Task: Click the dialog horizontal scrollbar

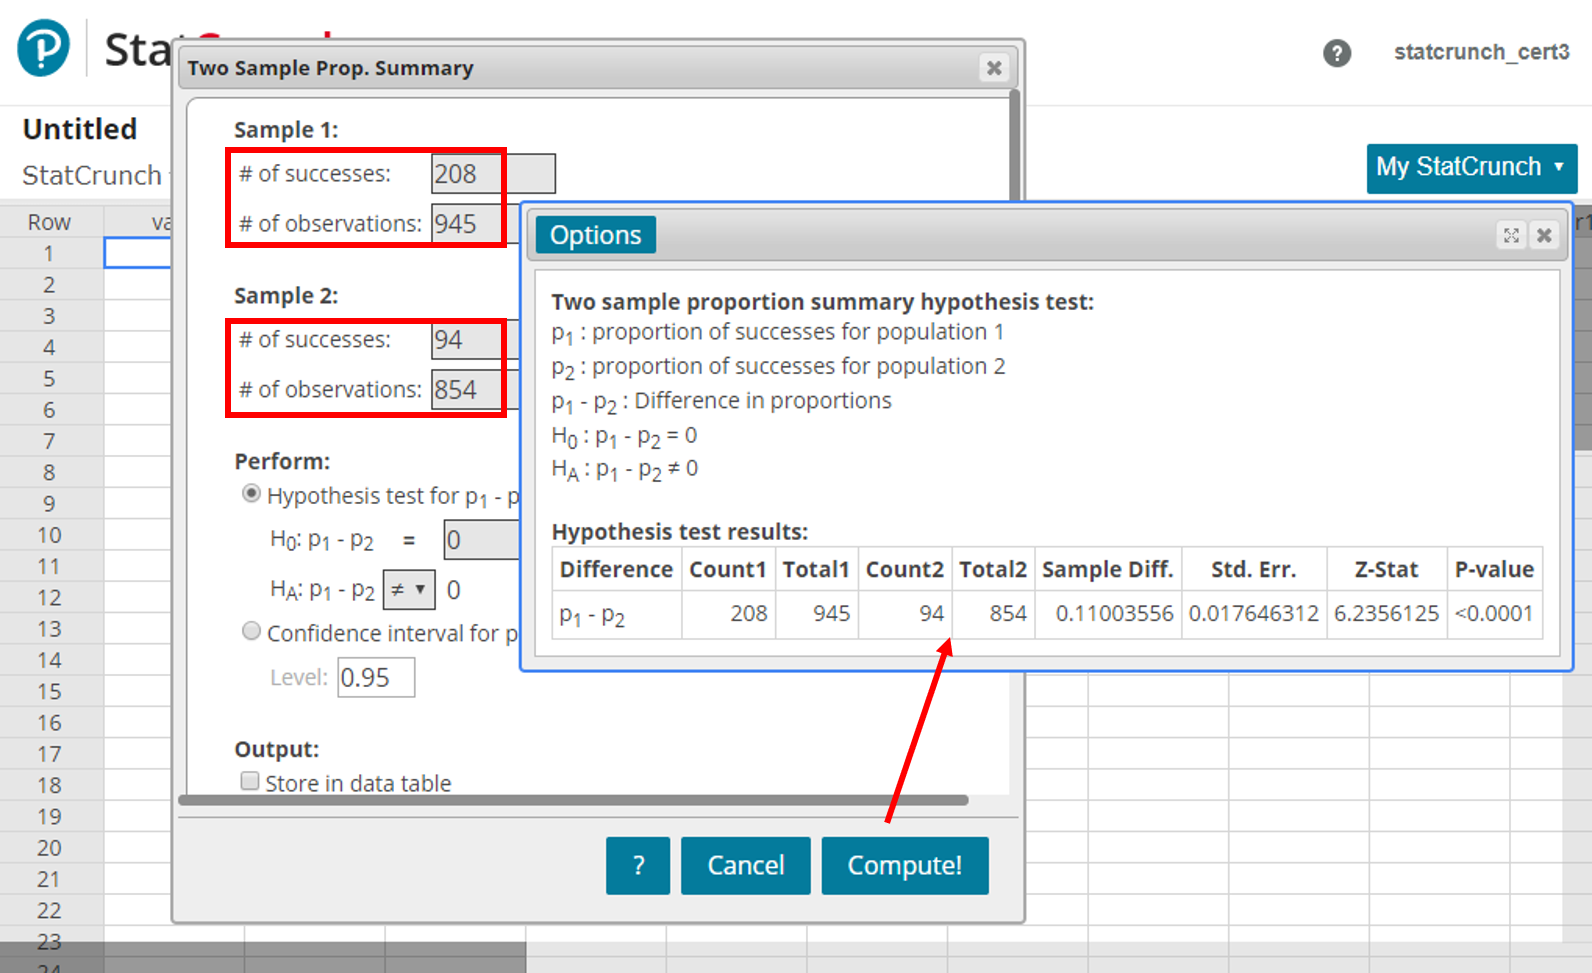Action: (574, 800)
